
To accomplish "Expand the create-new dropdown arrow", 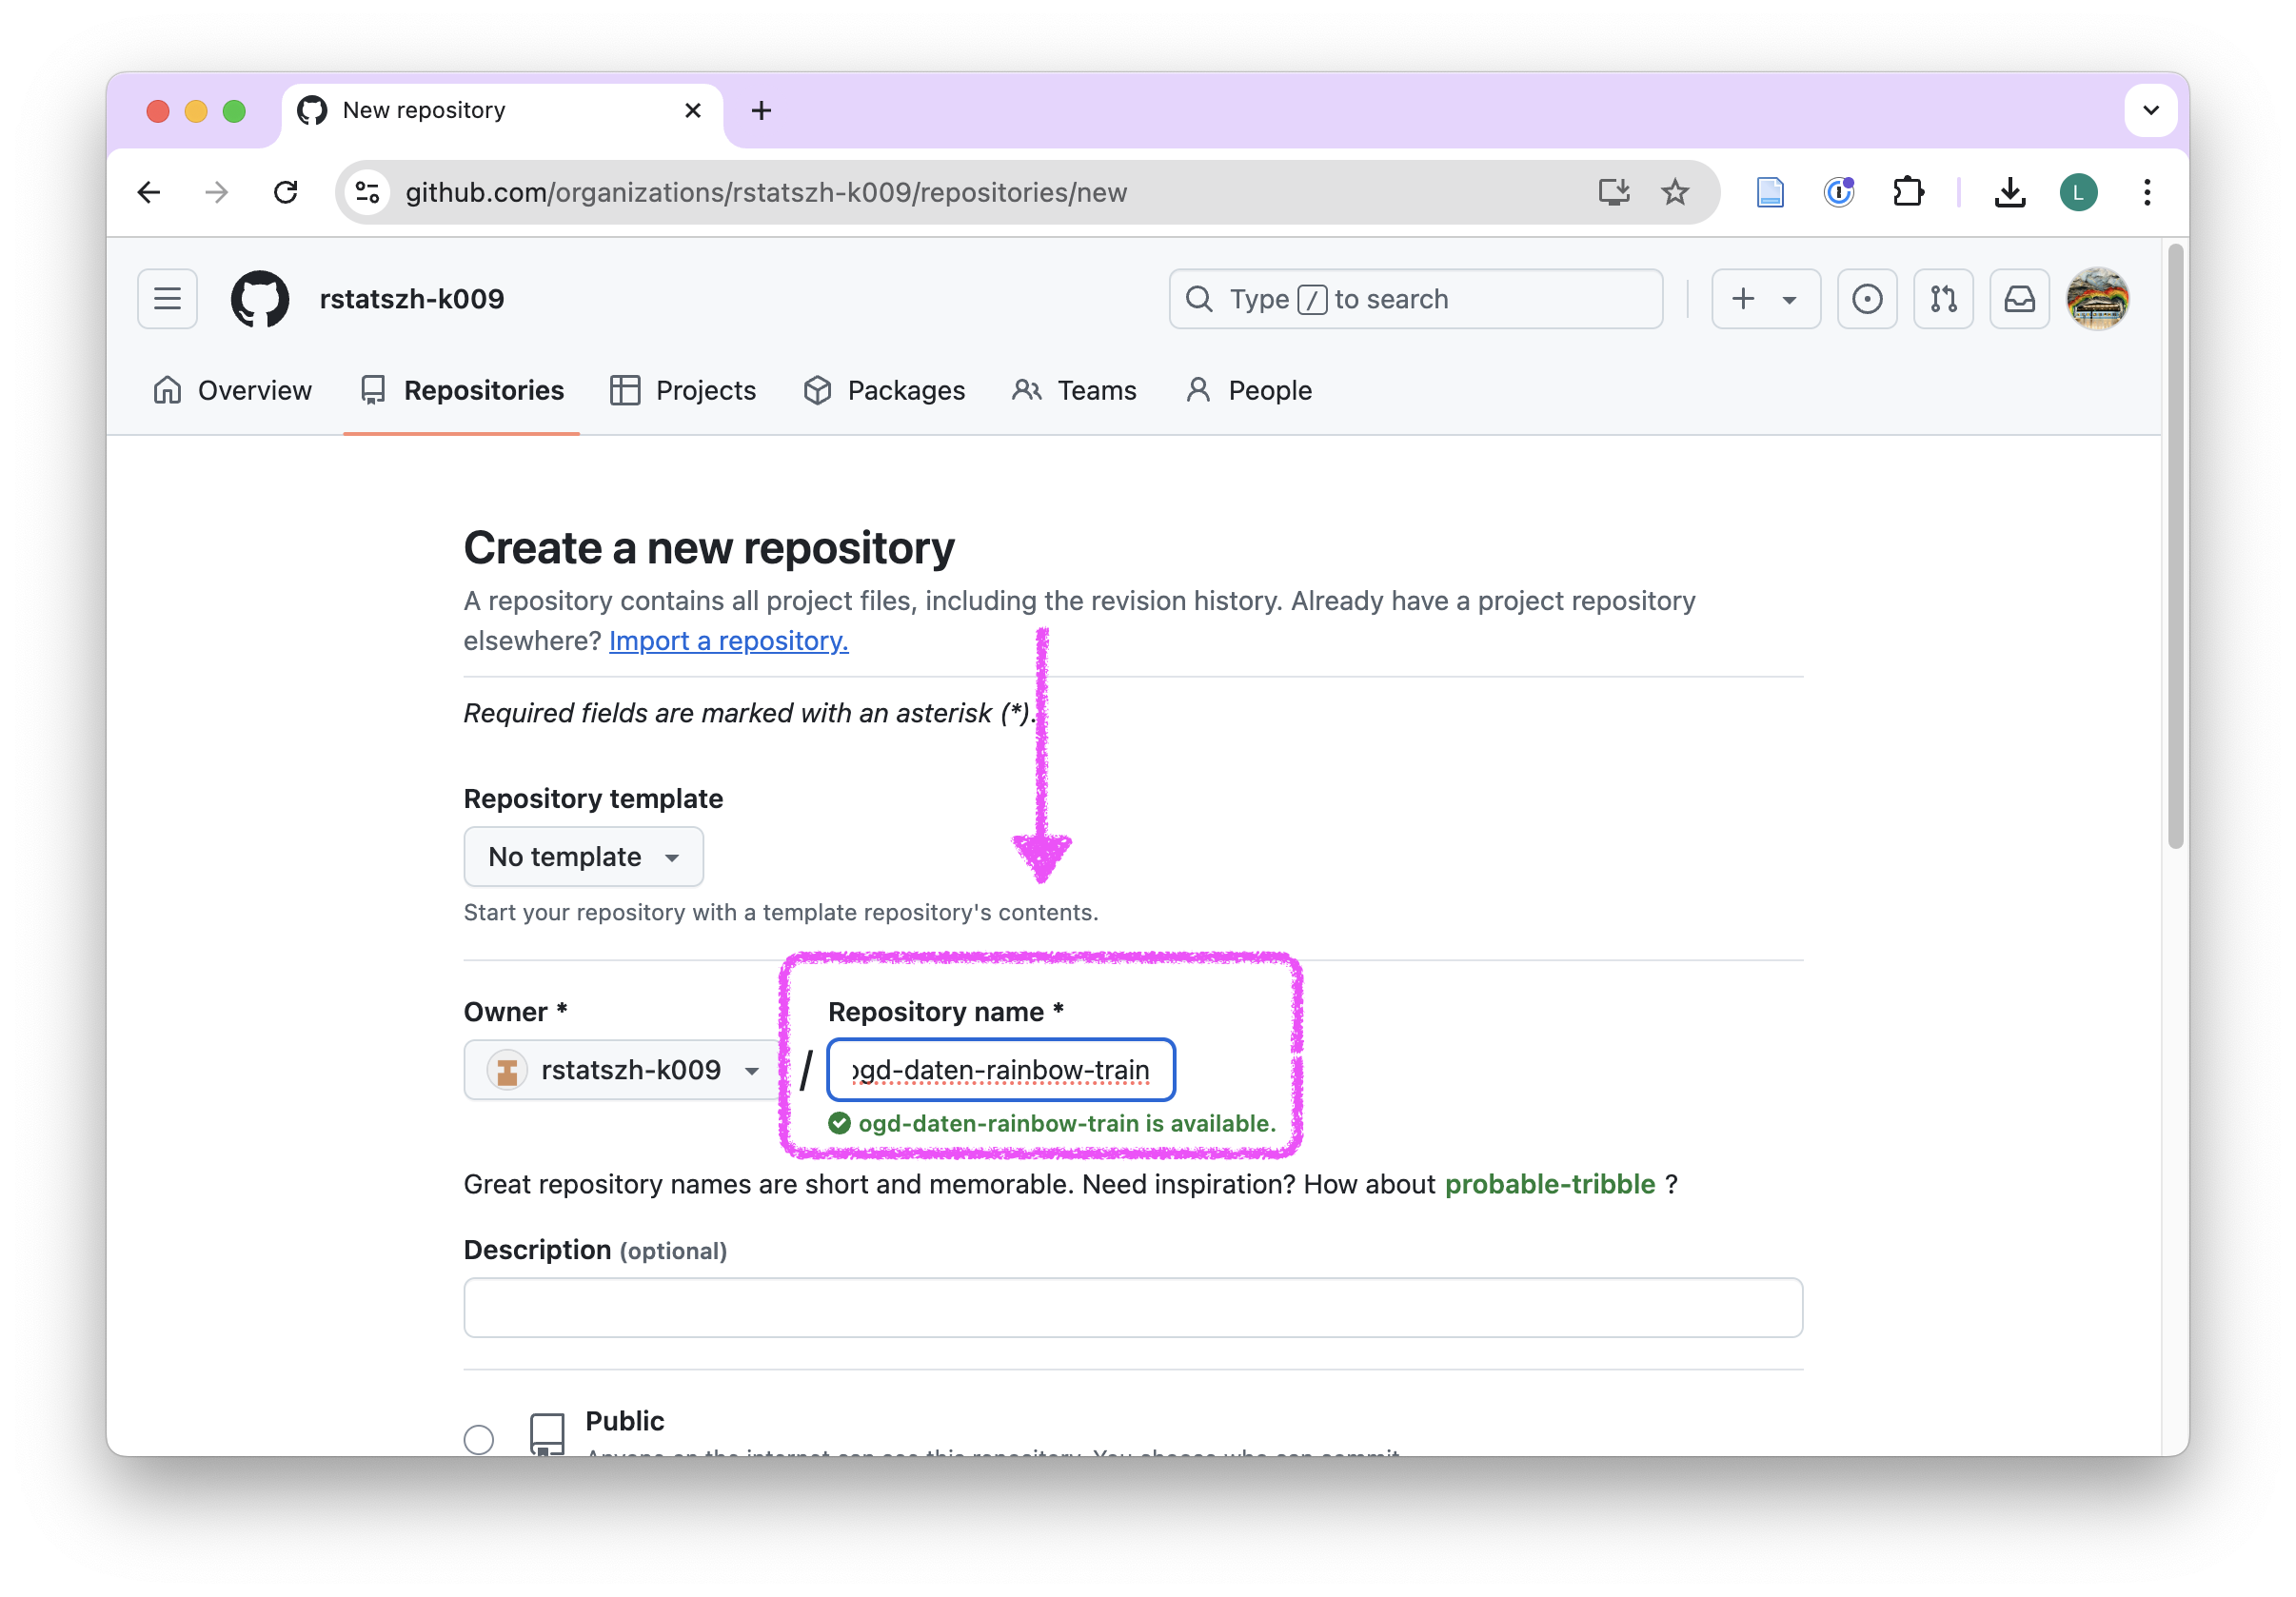I will pyautogui.click(x=1789, y=299).
